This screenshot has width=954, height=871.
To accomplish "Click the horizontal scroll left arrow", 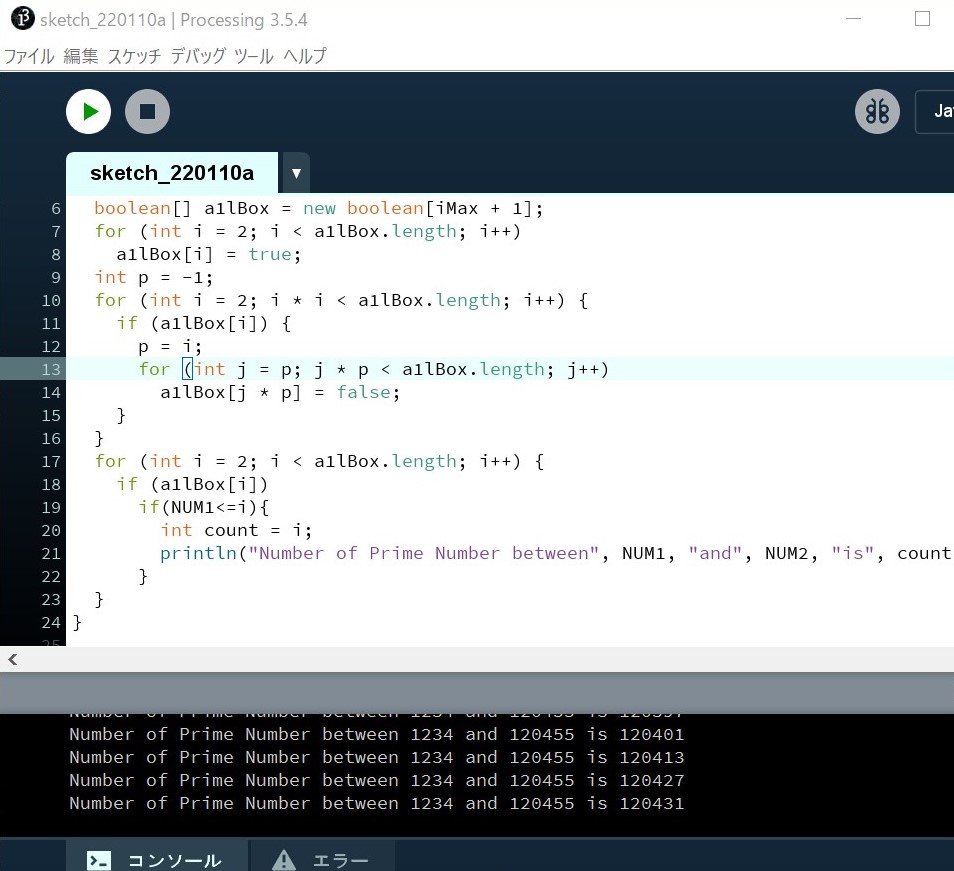I will (x=13, y=659).
